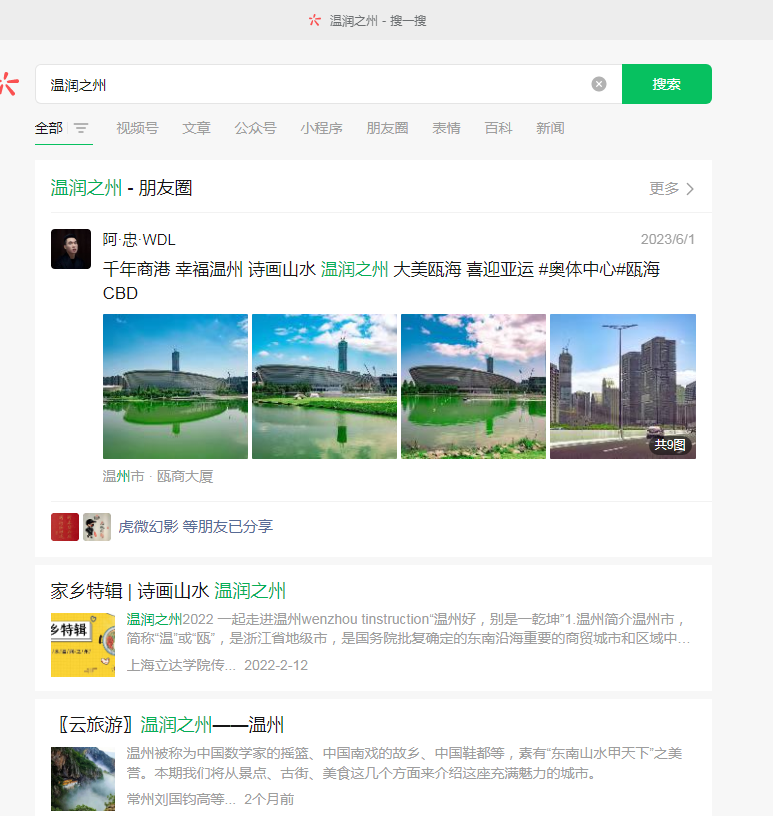Click the green 搜索 button
This screenshot has width=773, height=816.
point(666,84)
